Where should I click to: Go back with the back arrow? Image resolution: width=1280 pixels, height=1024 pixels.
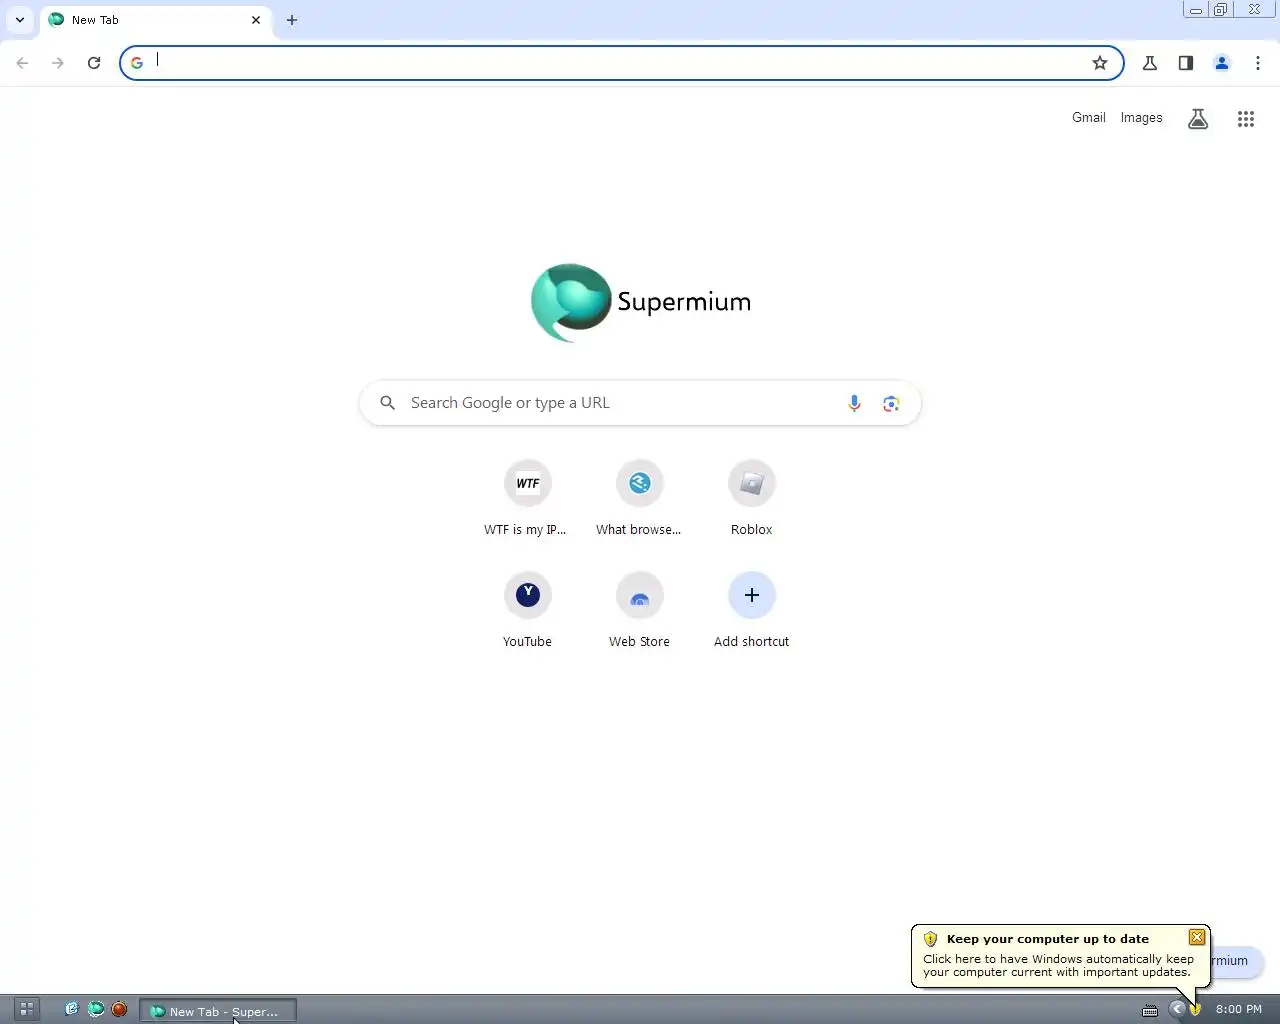click(22, 63)
